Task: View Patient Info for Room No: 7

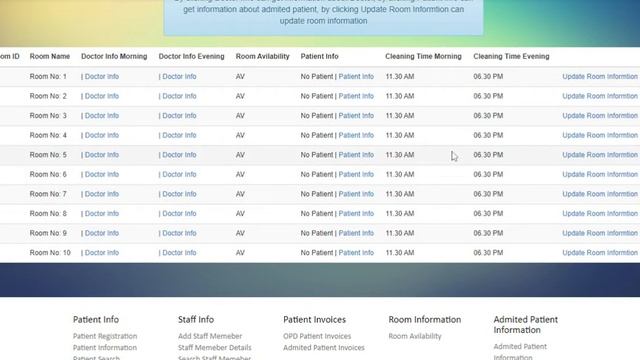Action: (356, 194)
